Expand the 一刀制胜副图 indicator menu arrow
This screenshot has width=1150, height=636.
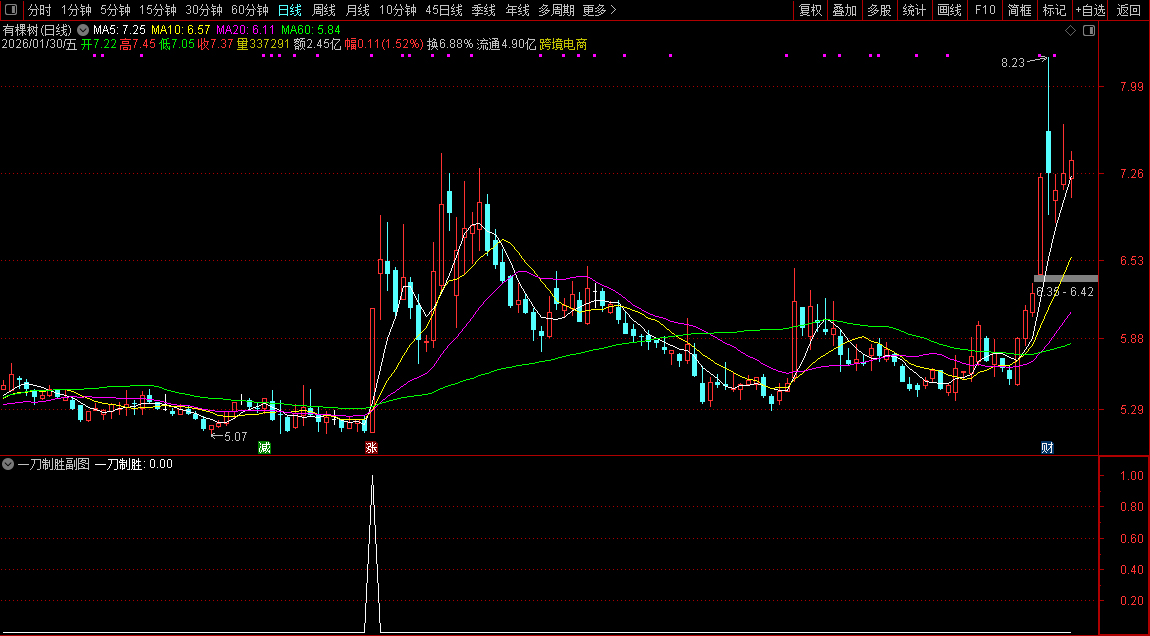click(8, 464)
